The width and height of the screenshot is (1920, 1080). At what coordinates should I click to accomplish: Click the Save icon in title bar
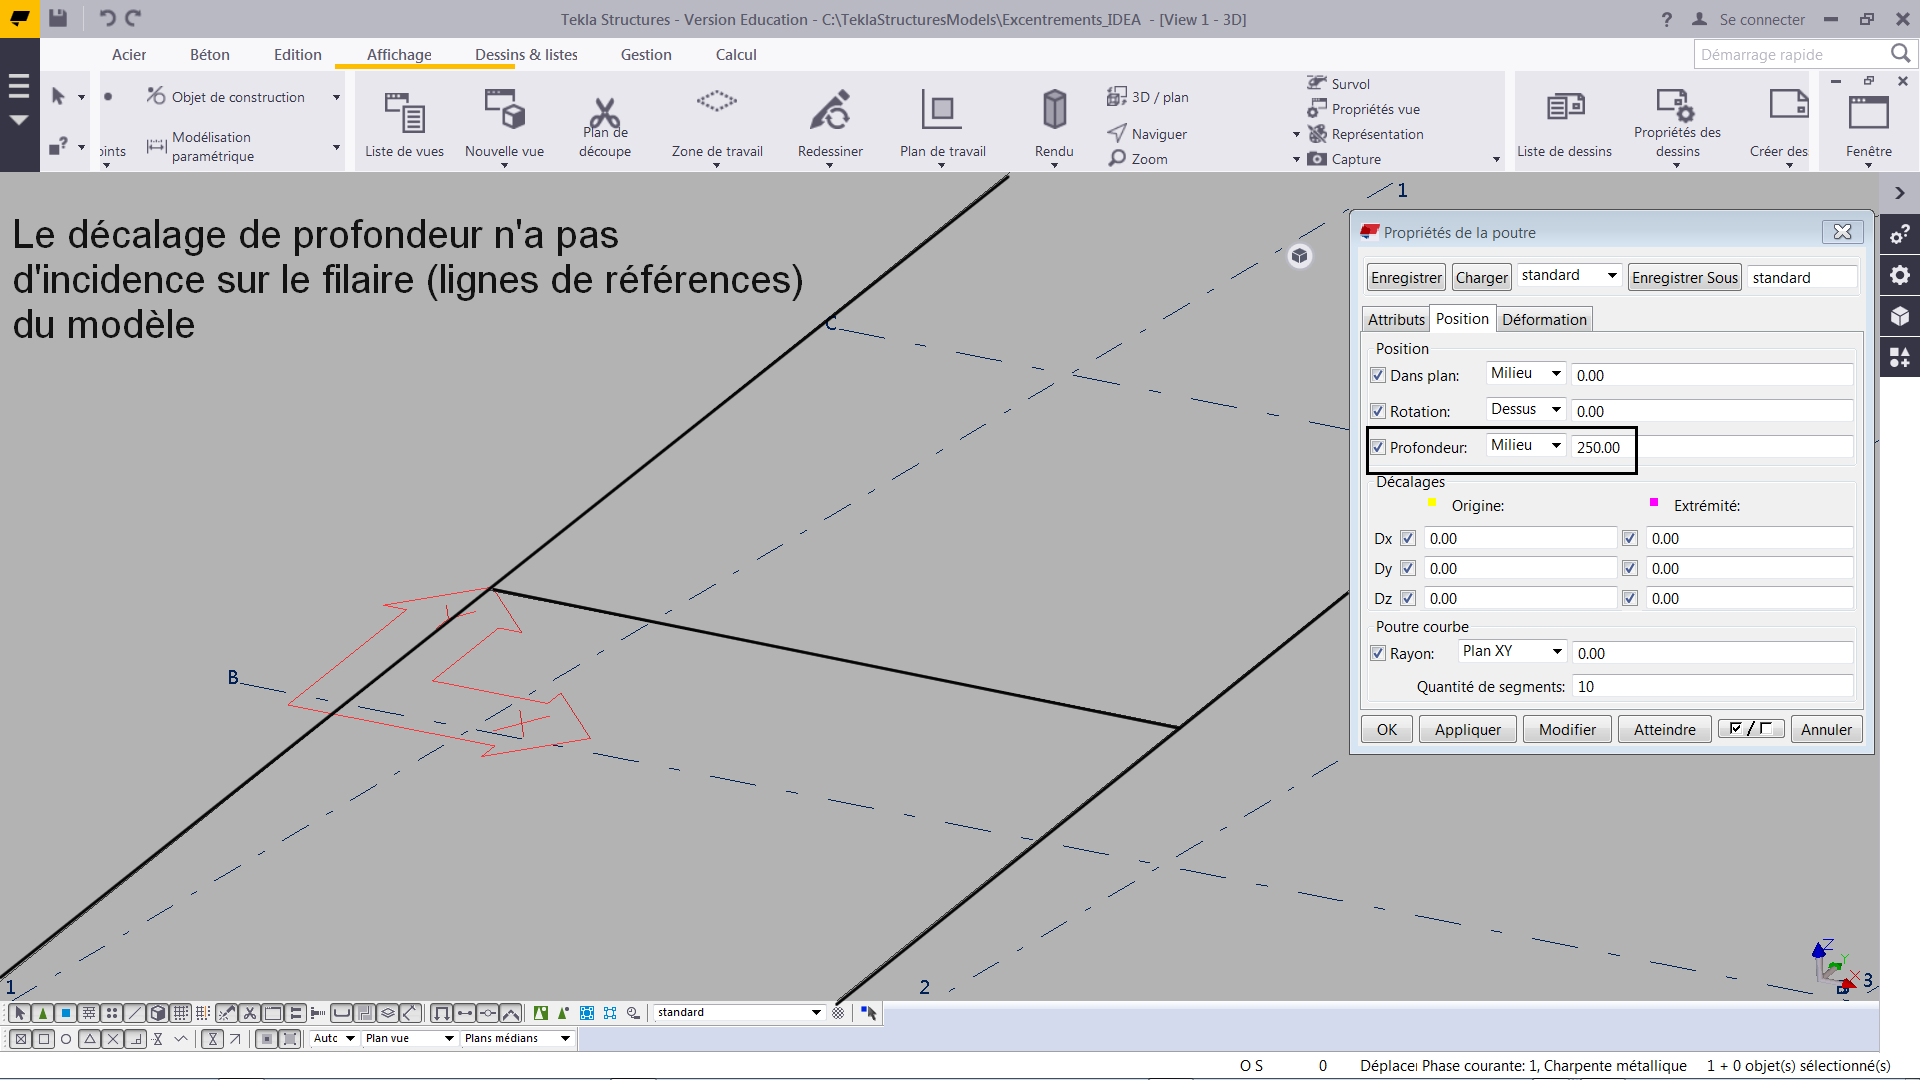coord(58,18)
